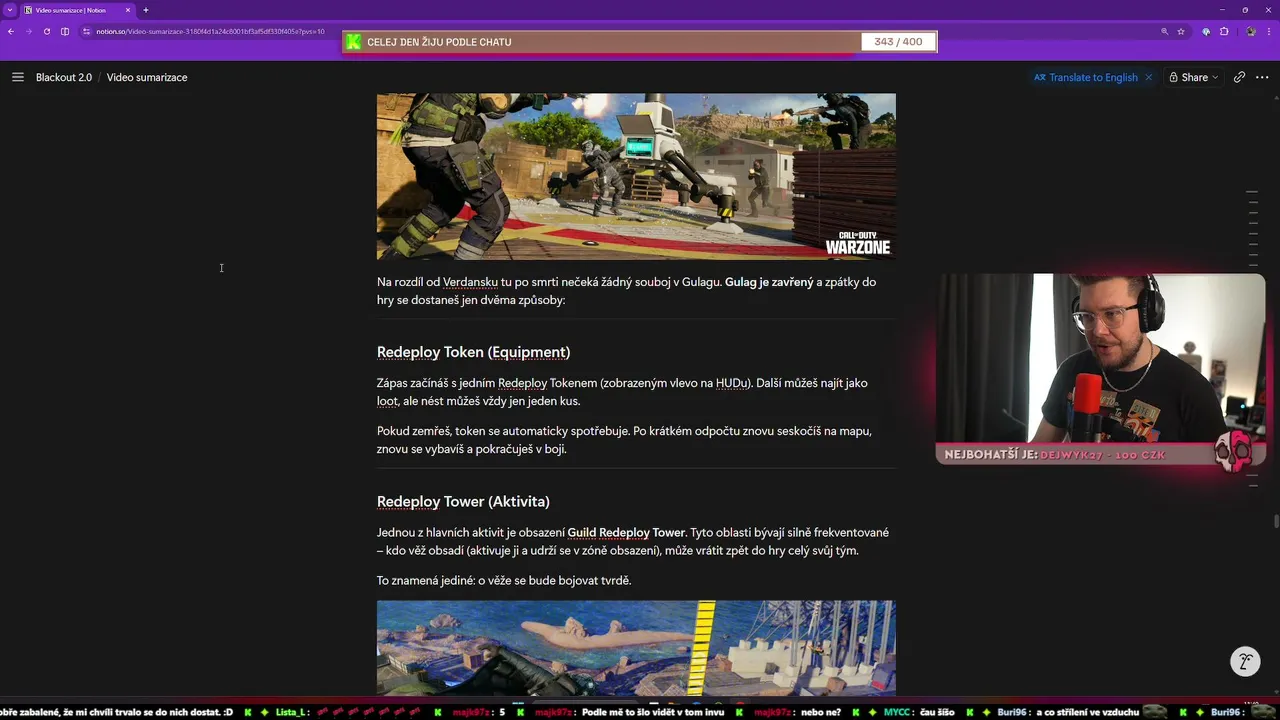Copy the page link with the chain icon
This screenshot has height=720, width=1280.
click(x=1239, y=77)
